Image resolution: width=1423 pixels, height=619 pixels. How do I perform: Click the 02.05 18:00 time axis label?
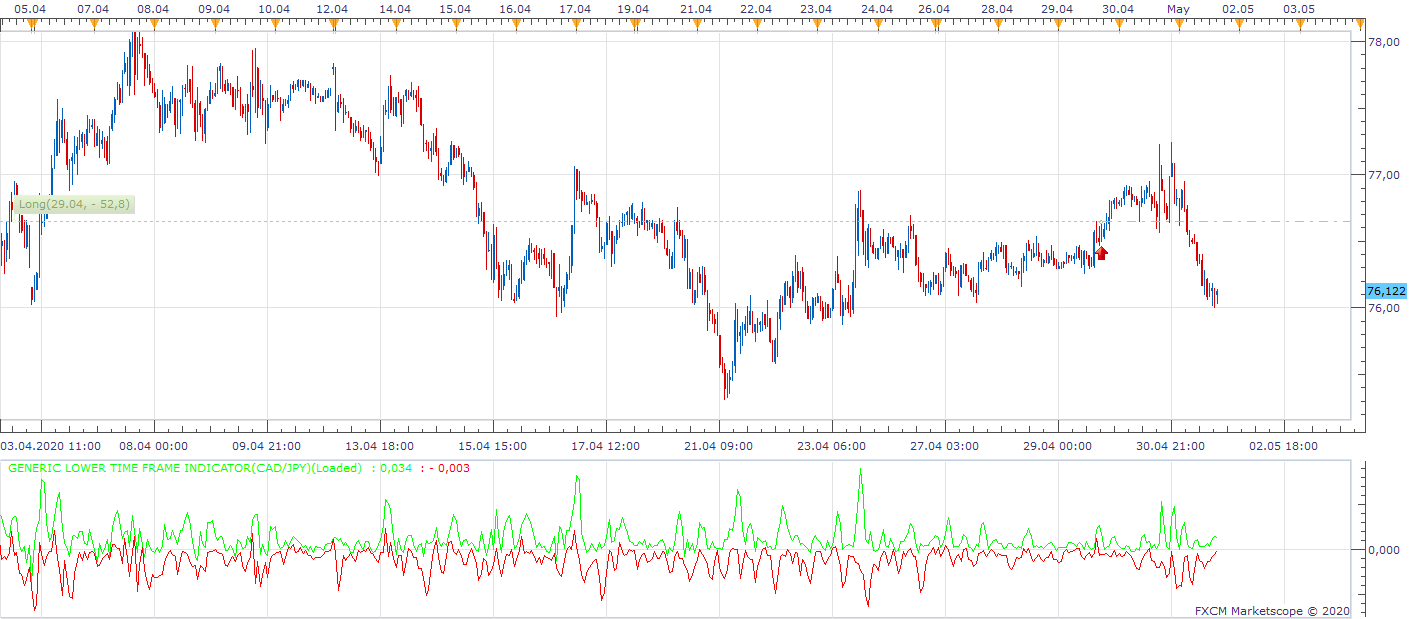(x=1284, y=446)
